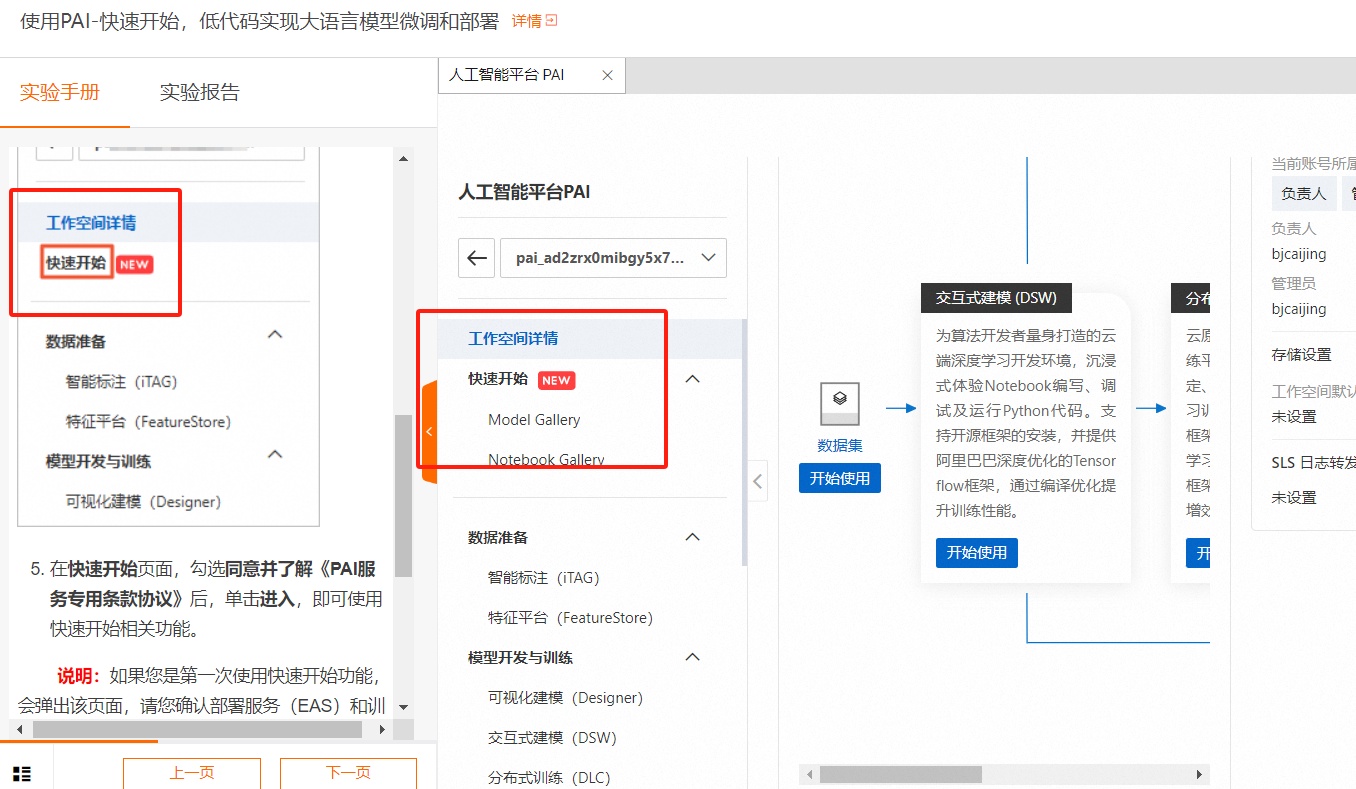The height and width of the screenshot is (789, 1356).
Task: Close the 人工智能平台 PAI tab
Action: click(x=607, y=75)
